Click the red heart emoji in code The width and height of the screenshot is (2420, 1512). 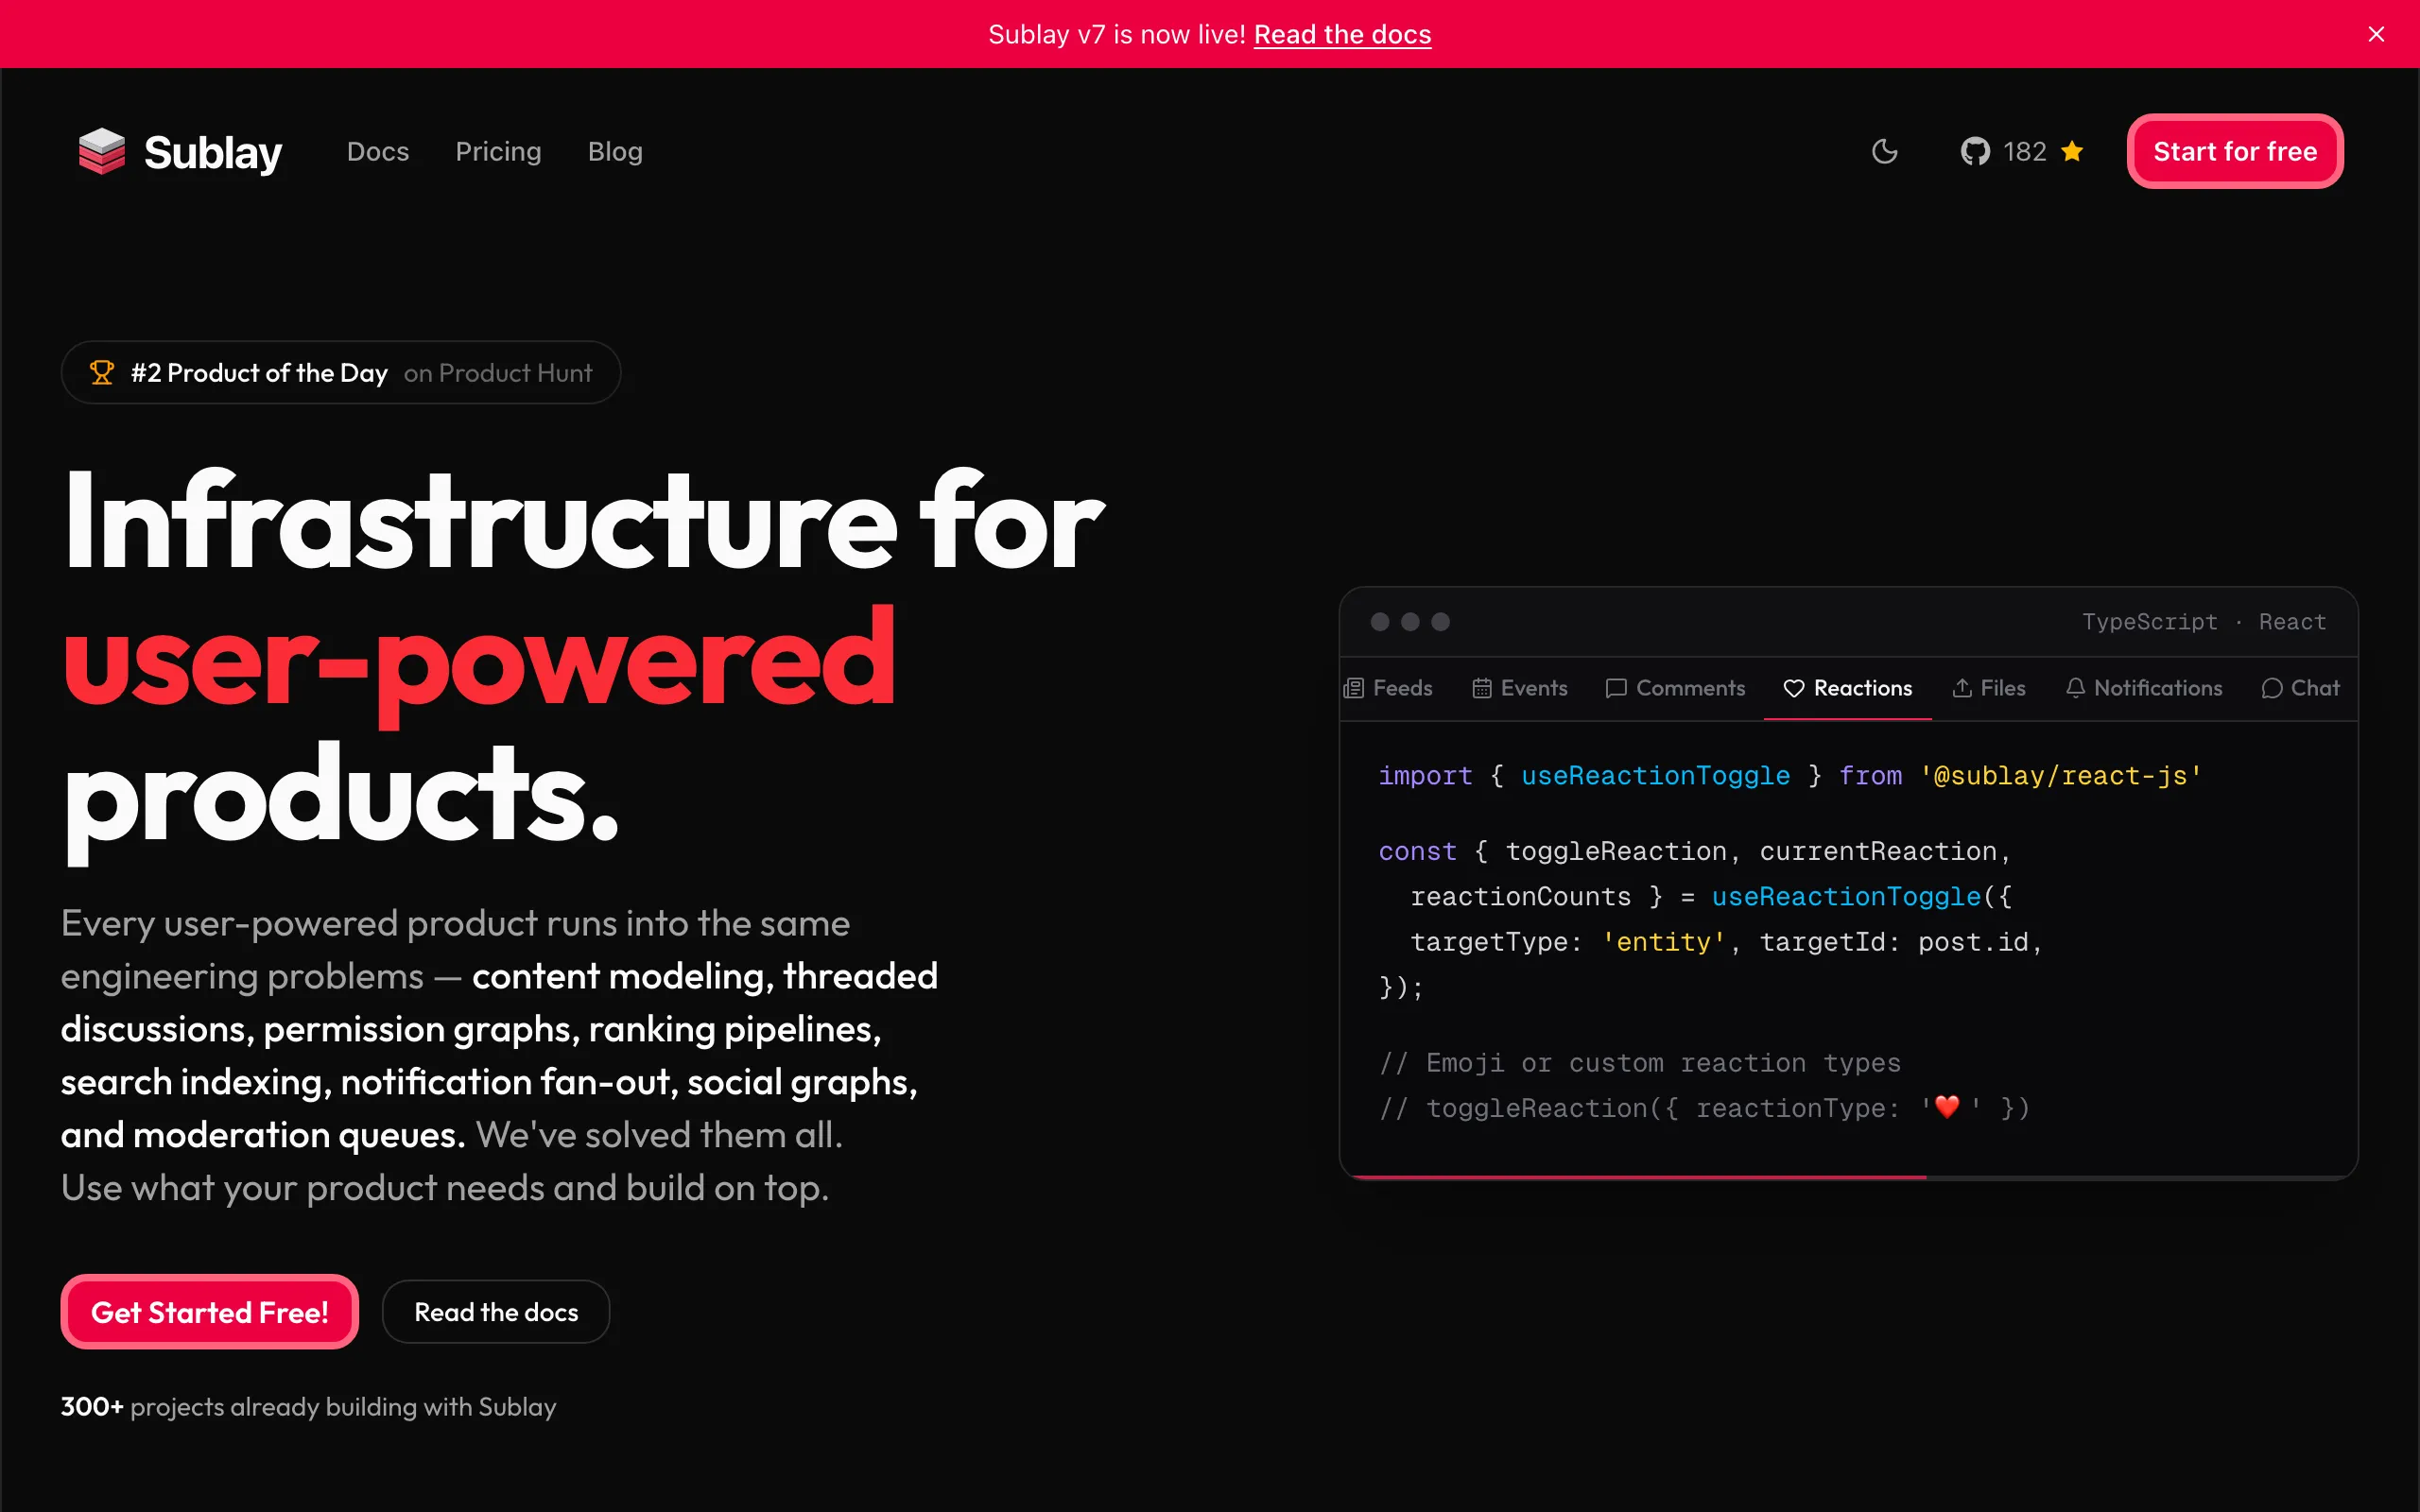tap(1947, 1107)
